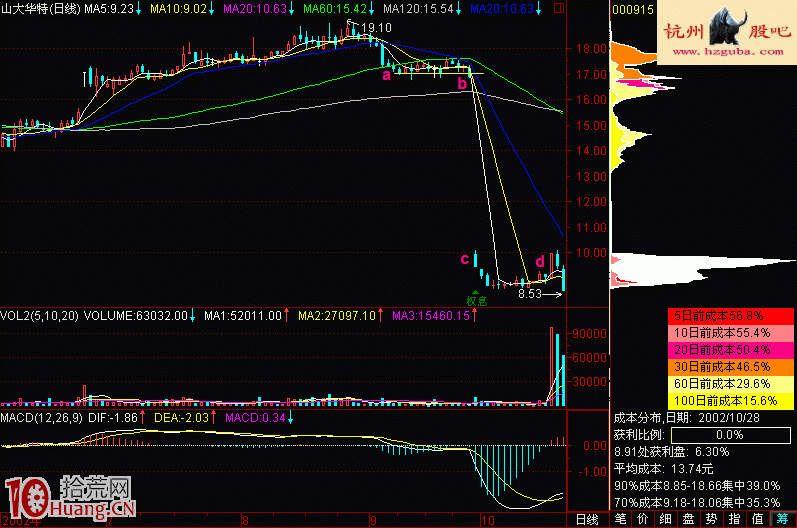This screenshot has width=797, height=528.
Task: Click the 100日前成本15.6% yellow legend
Action: [730, 400]
